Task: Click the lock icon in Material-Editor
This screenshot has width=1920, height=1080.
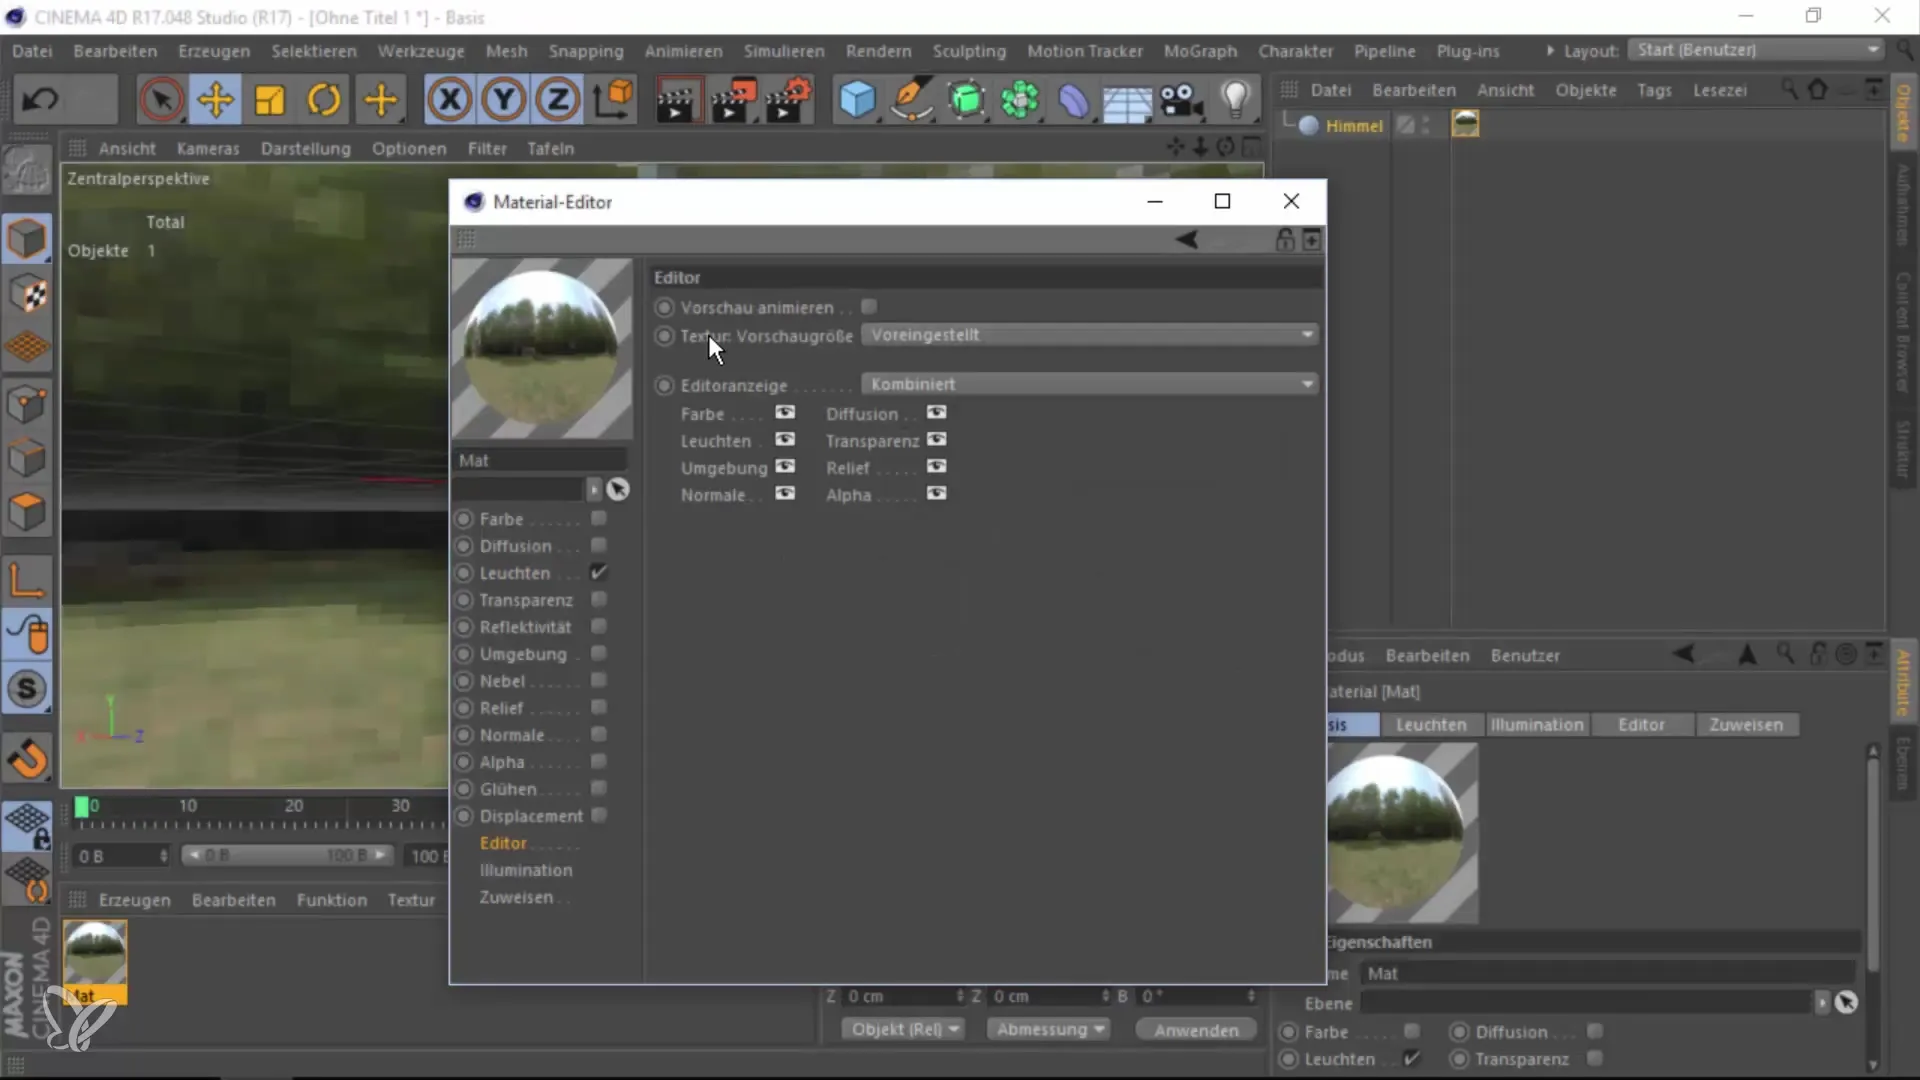Action: (1285, 240)
